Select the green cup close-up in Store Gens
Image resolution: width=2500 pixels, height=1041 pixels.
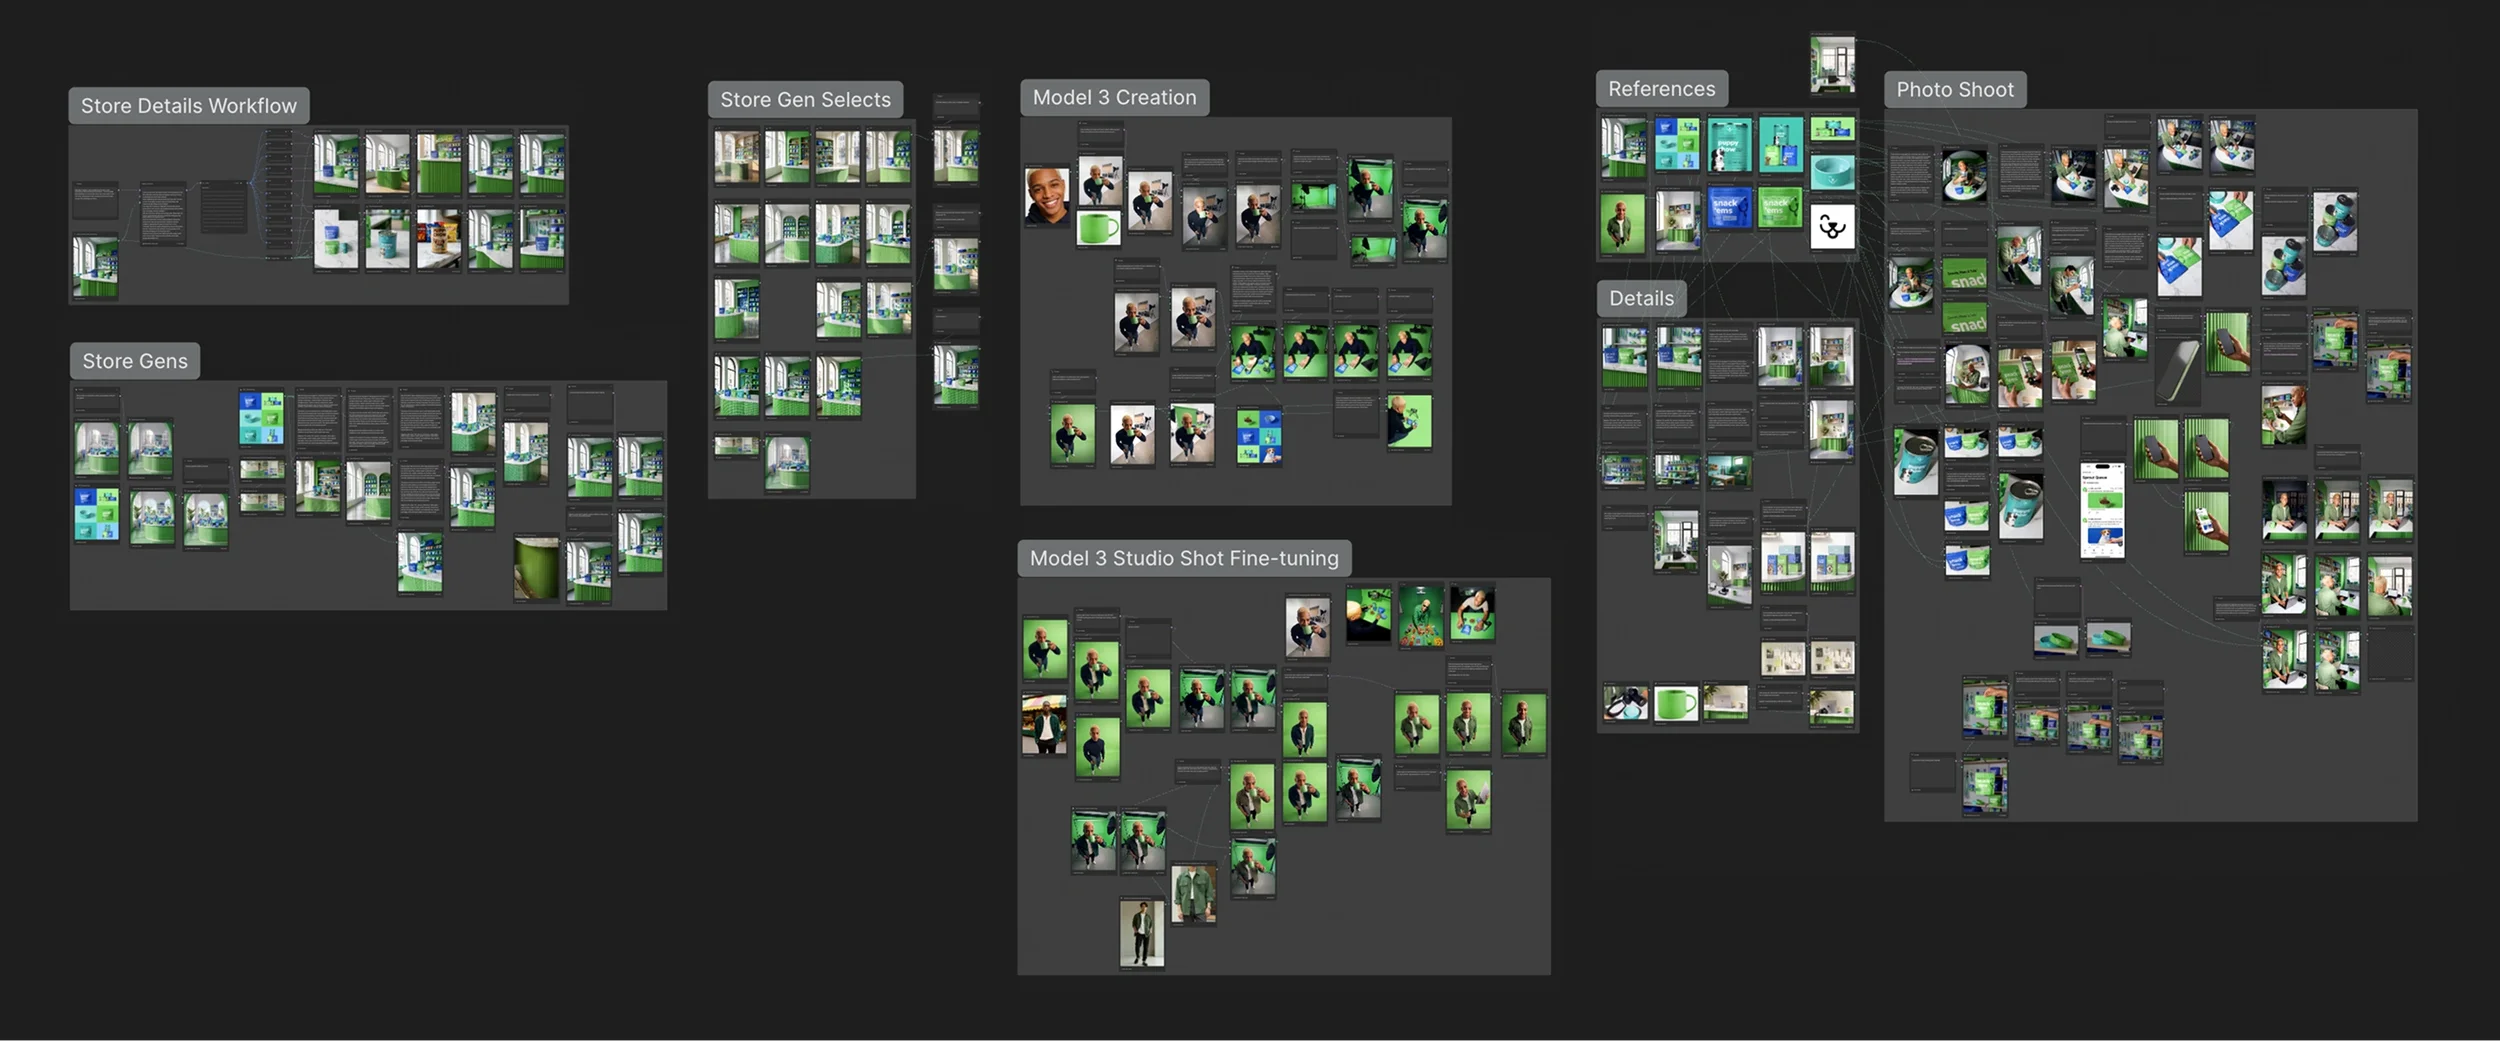(536, 568)
